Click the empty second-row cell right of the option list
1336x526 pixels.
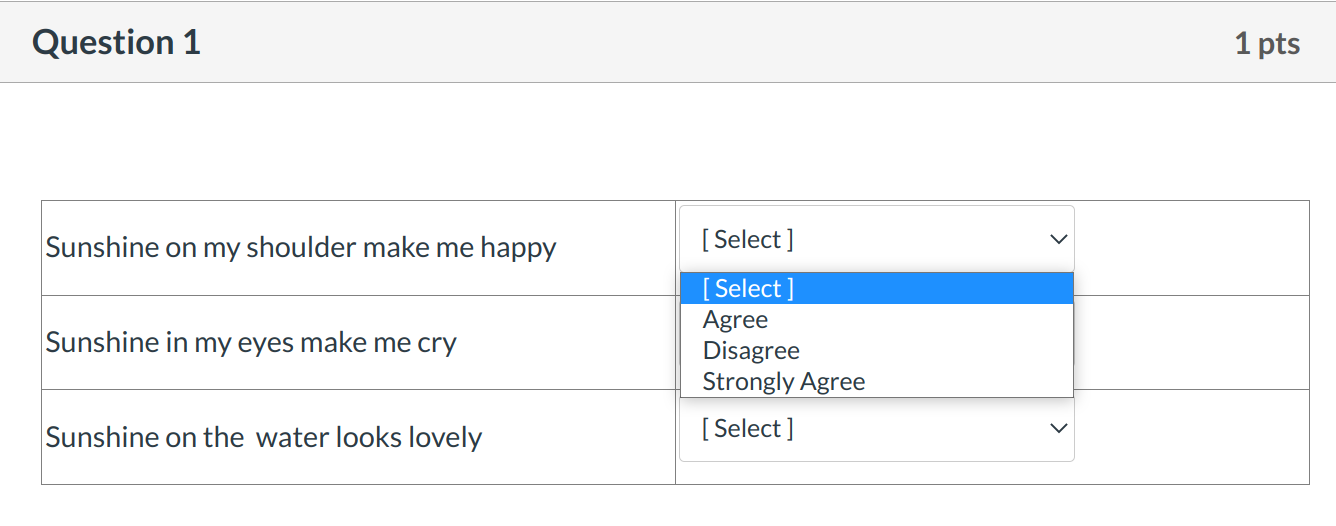[x=1190, y=343]
